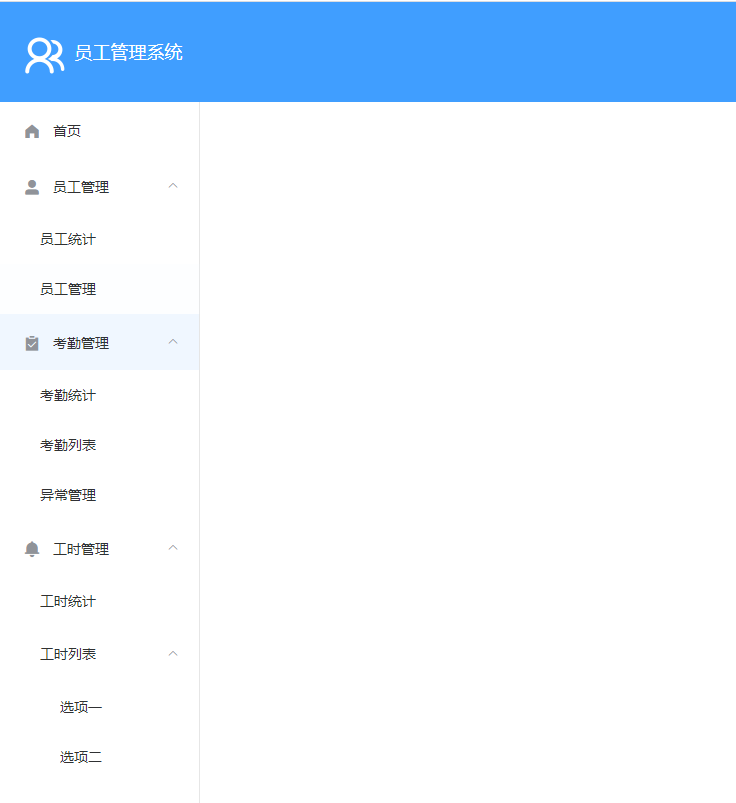Open the 工时统计 submenu item
736x803 pixels.
[99, 601]
